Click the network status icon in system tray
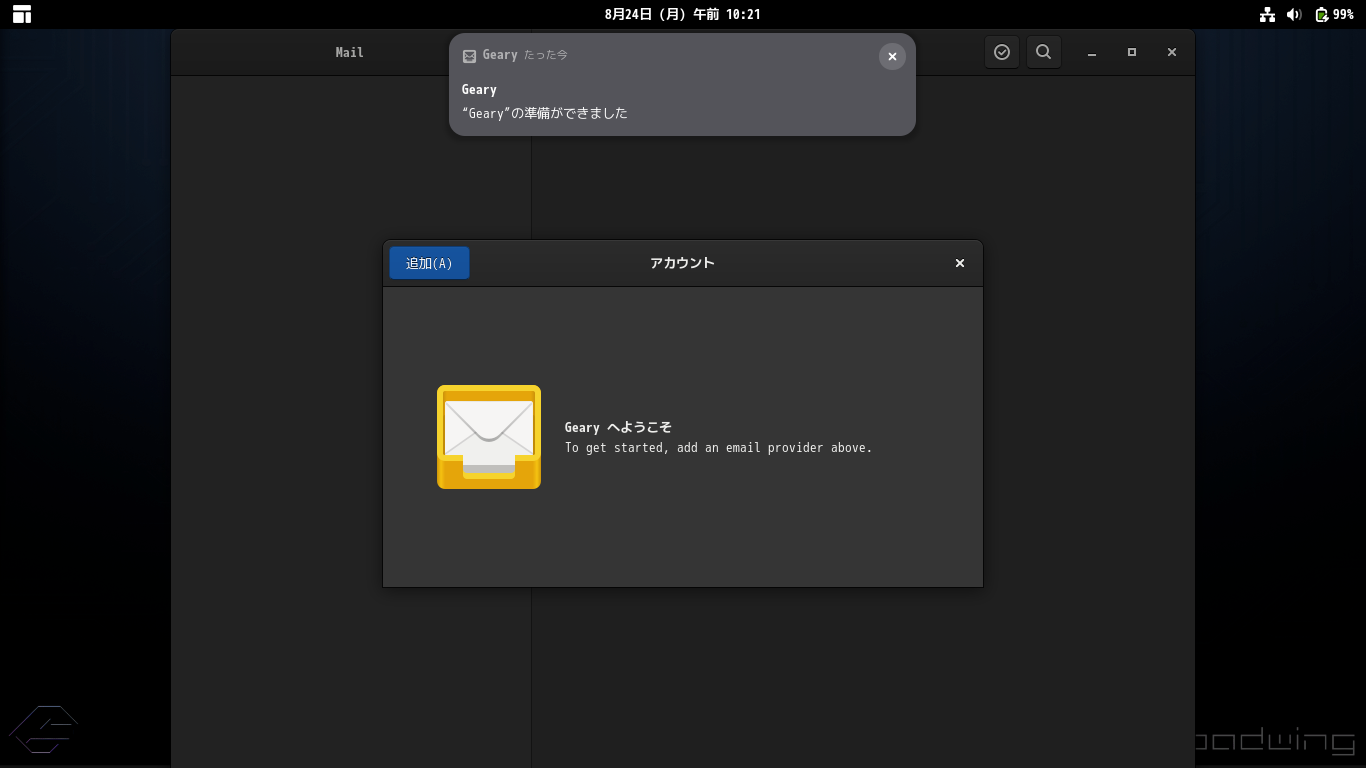The width and height of the screenshot is (1366, 768). pyautogui.click(x=1268, y=14)
